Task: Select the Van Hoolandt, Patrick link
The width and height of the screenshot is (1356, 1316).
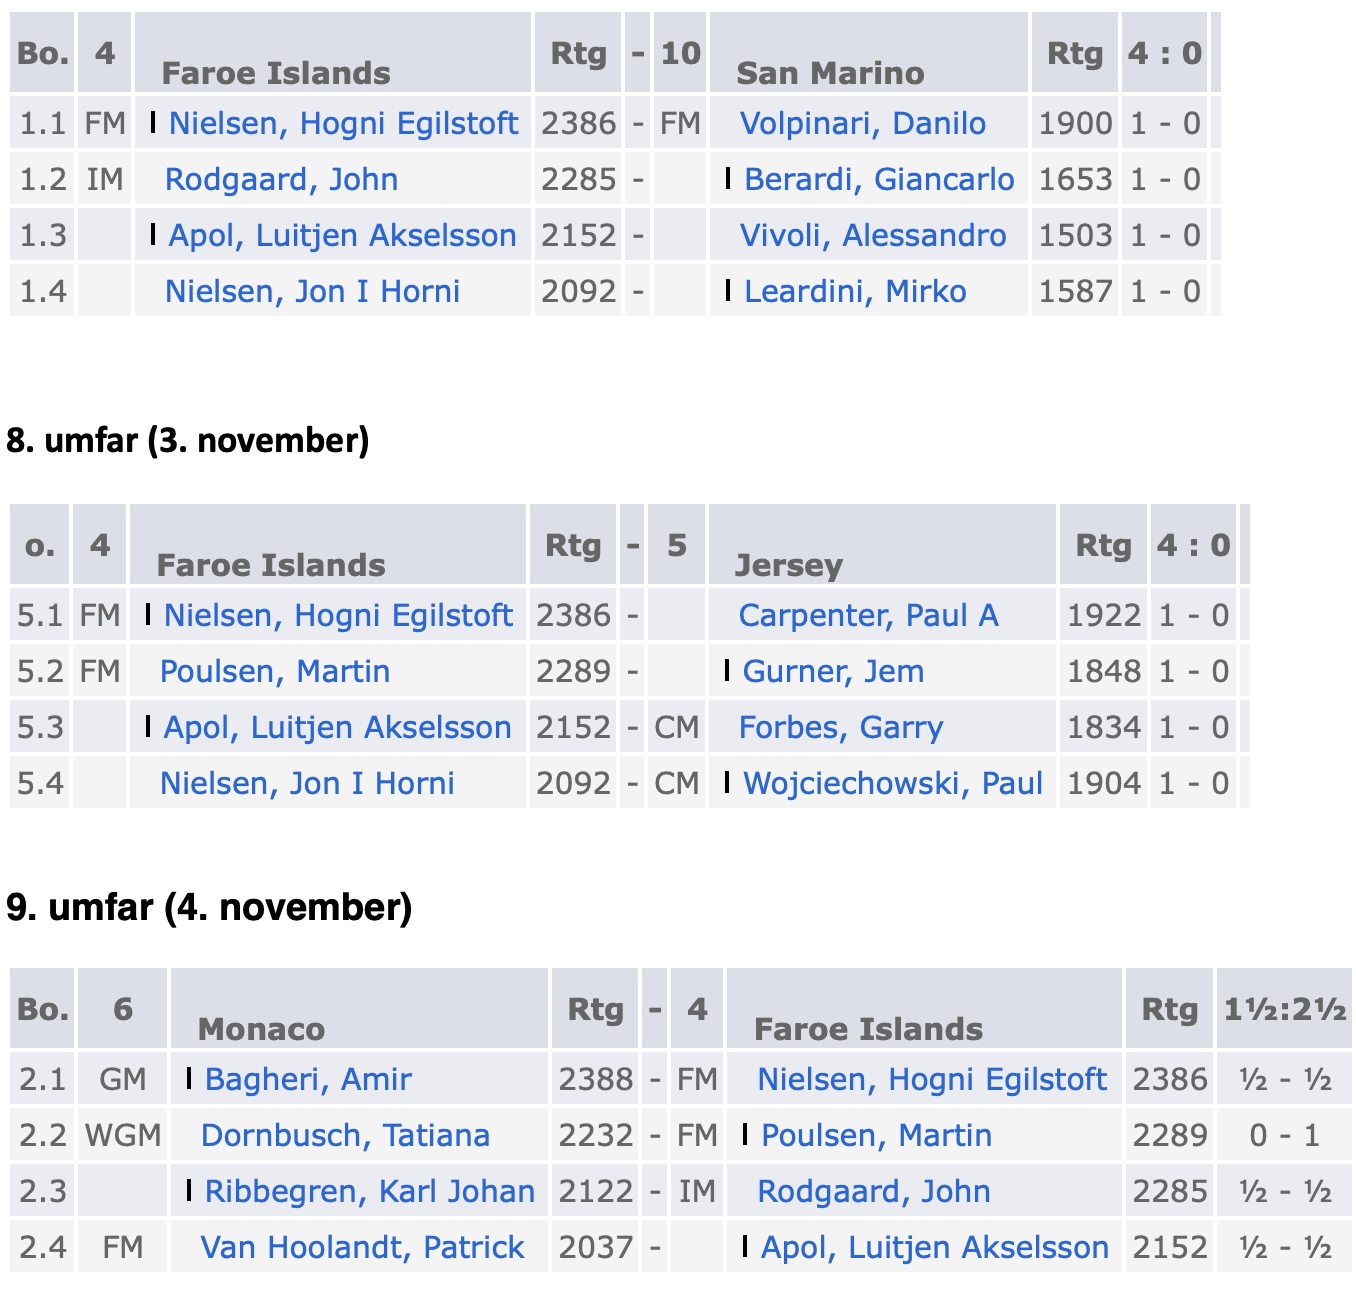Action: (x=362, y=1247)
